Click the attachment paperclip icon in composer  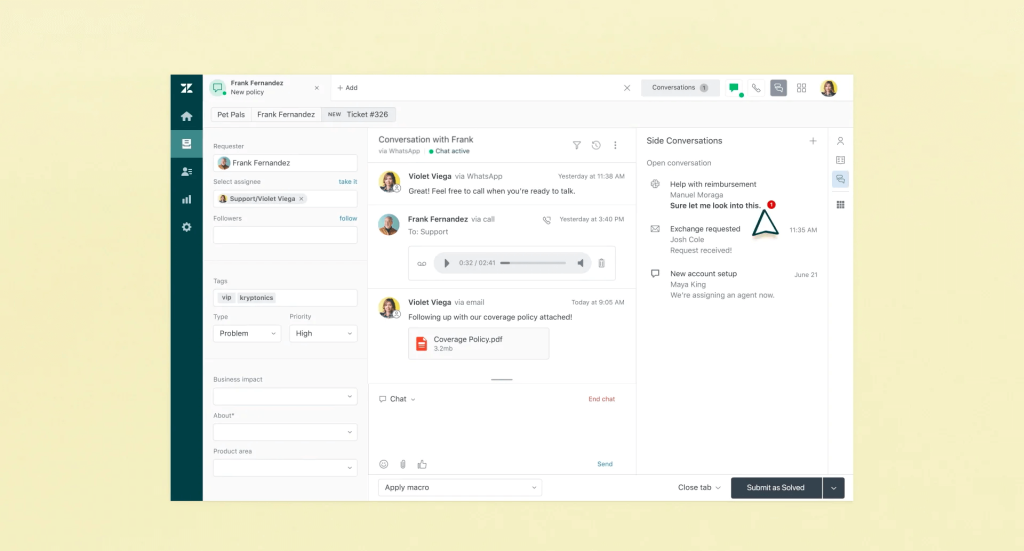(403, 464)
